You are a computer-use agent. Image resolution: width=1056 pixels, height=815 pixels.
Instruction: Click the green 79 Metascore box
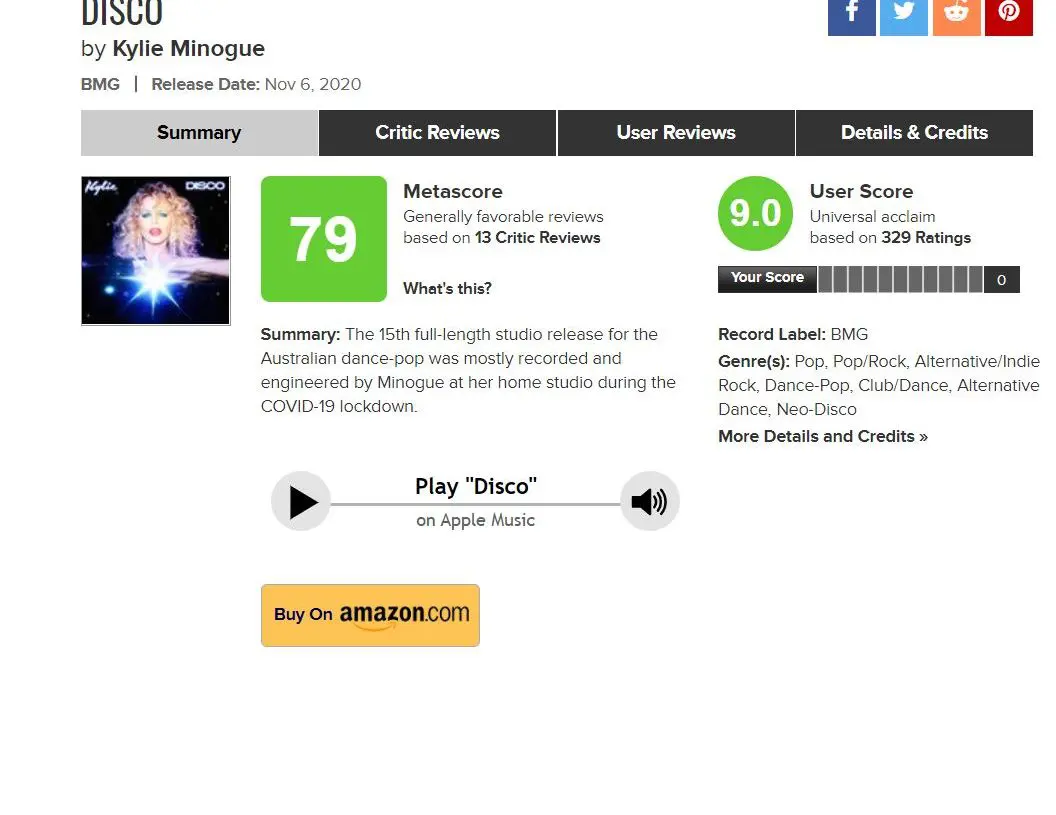tap(324, 239)
